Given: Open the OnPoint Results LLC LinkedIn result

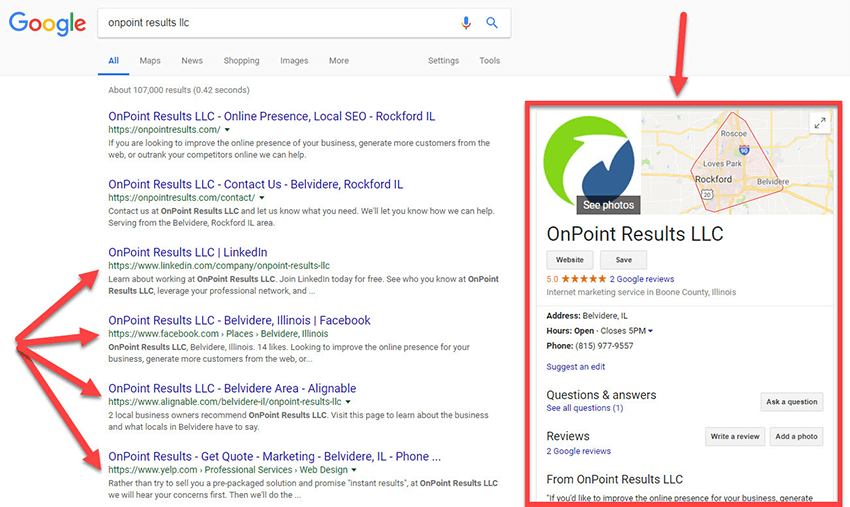Looking at the screenshot, I should (x=188, y=252).
